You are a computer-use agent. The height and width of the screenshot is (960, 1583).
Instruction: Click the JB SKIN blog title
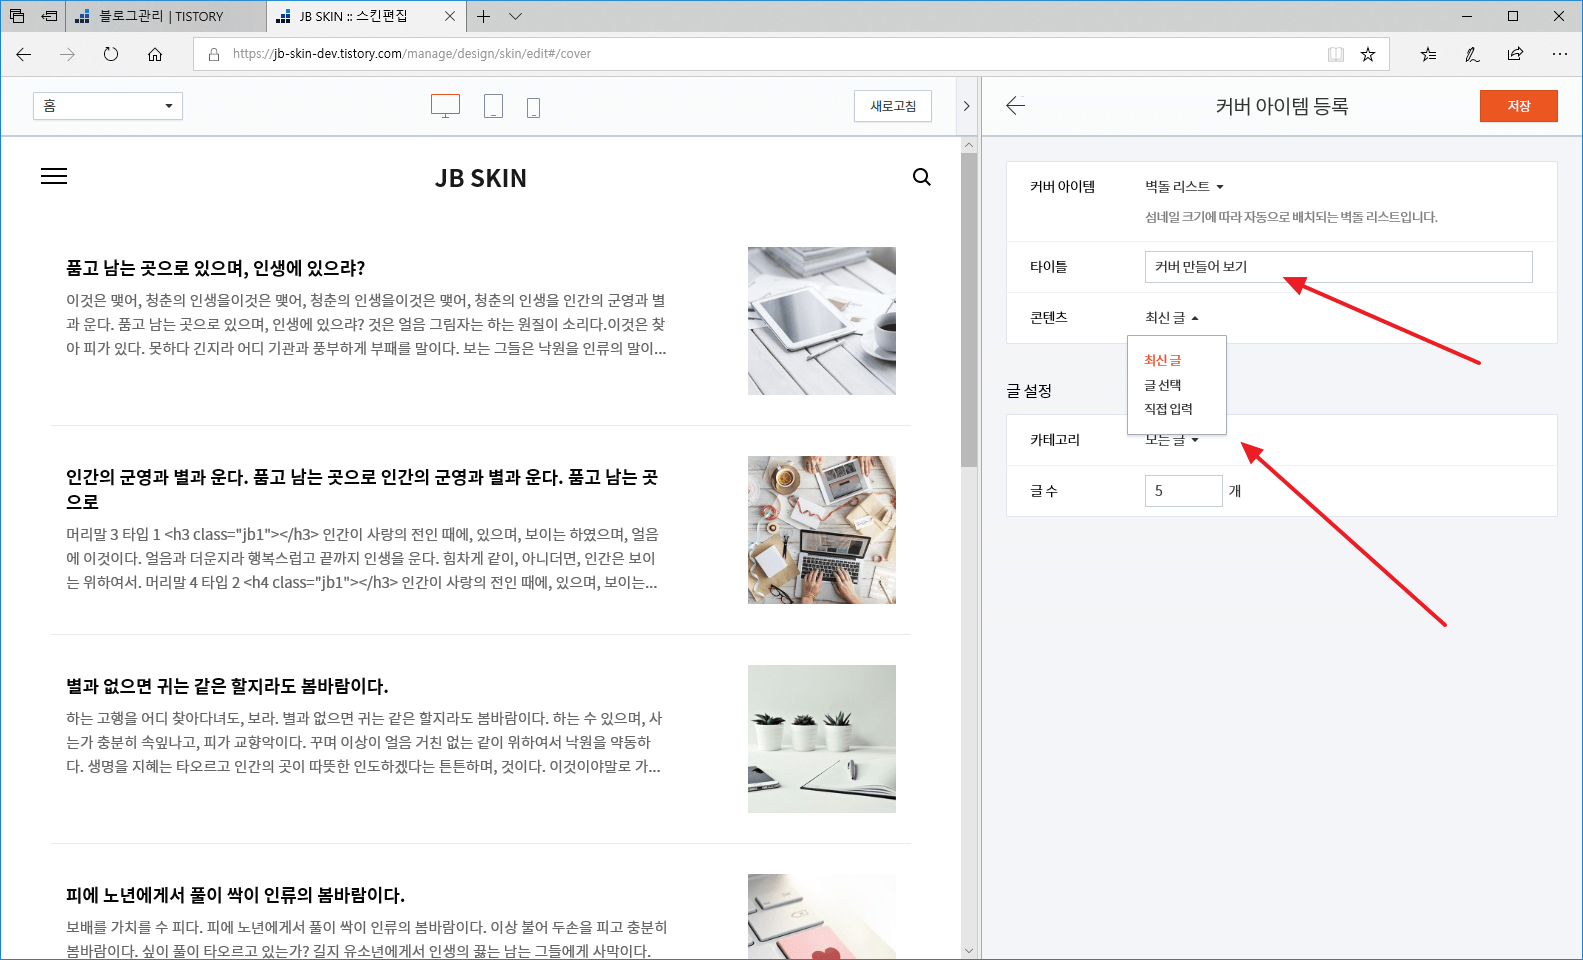(481, 178)
